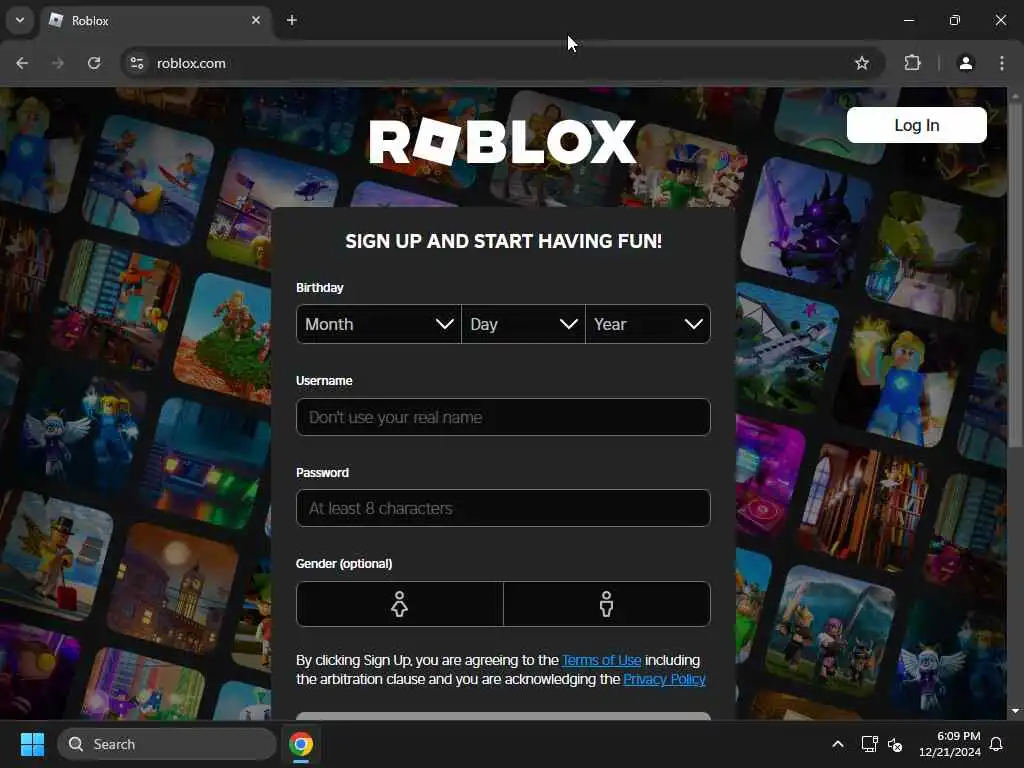1024x768 pixels.
Task: Open site information icon beside roblox.com
Action: click(x=137, y=63)
